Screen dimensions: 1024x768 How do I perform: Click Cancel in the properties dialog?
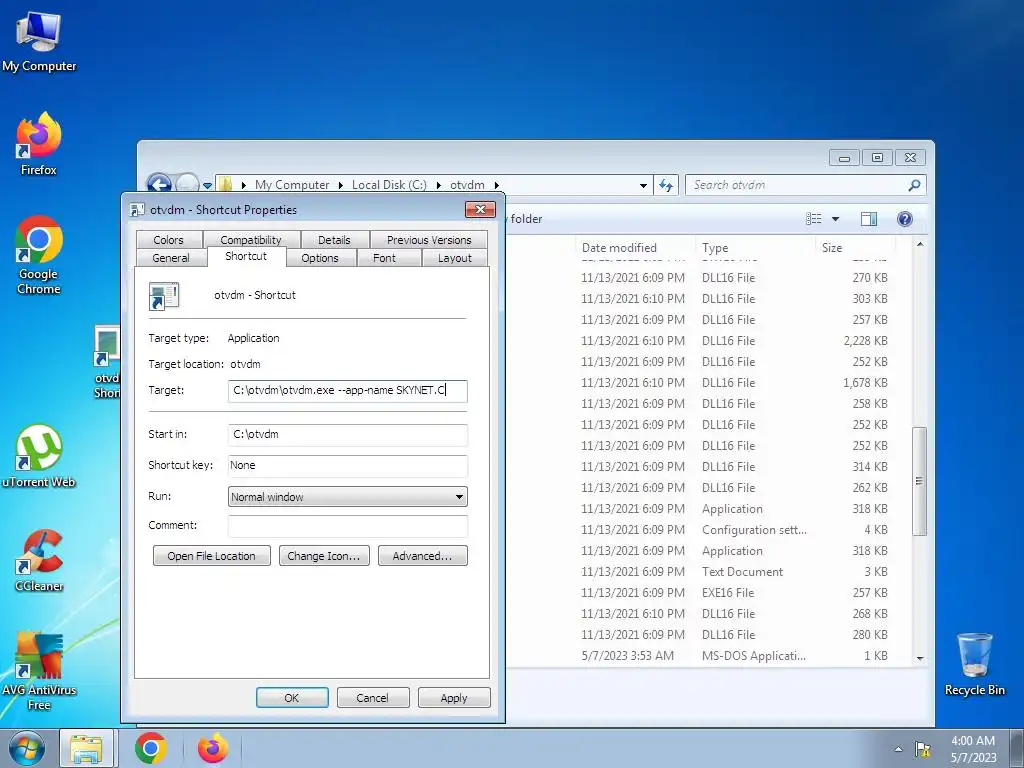point(373,697)
